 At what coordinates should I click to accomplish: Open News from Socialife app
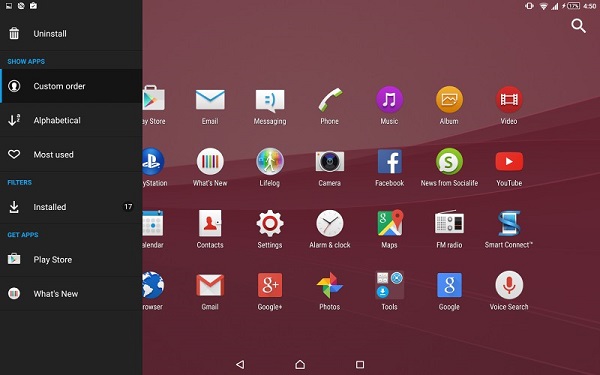[x=449, y=168]
